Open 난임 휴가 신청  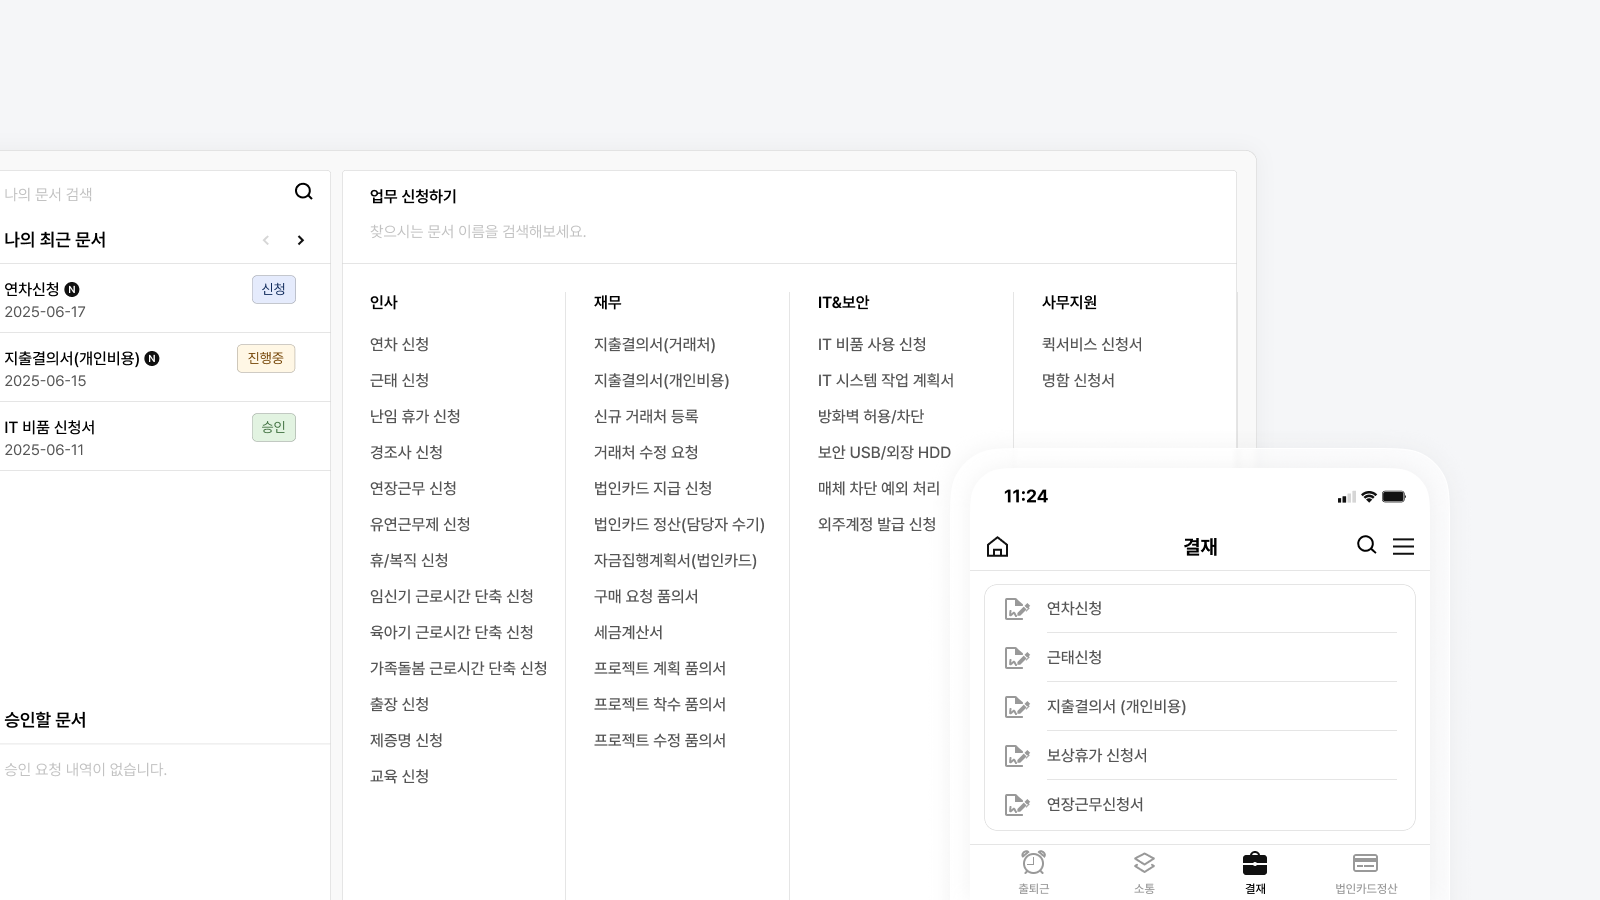coord(415,416)
